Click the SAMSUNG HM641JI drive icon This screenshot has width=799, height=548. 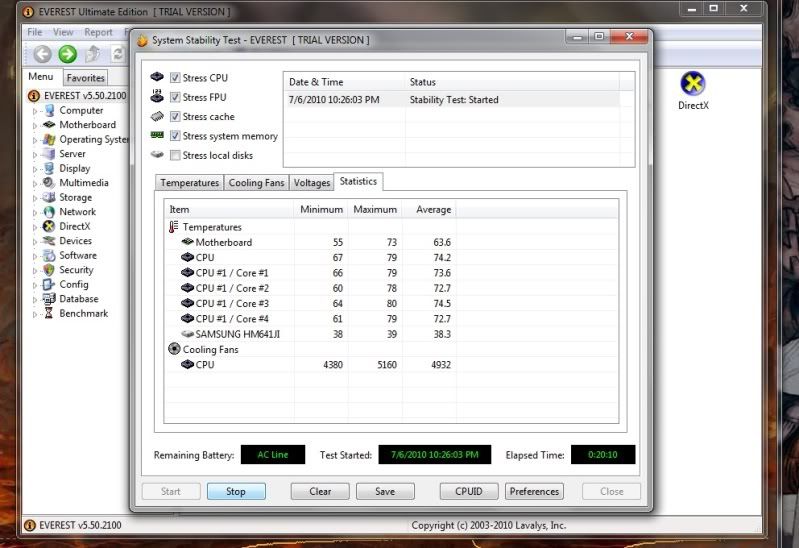(188, 334)
